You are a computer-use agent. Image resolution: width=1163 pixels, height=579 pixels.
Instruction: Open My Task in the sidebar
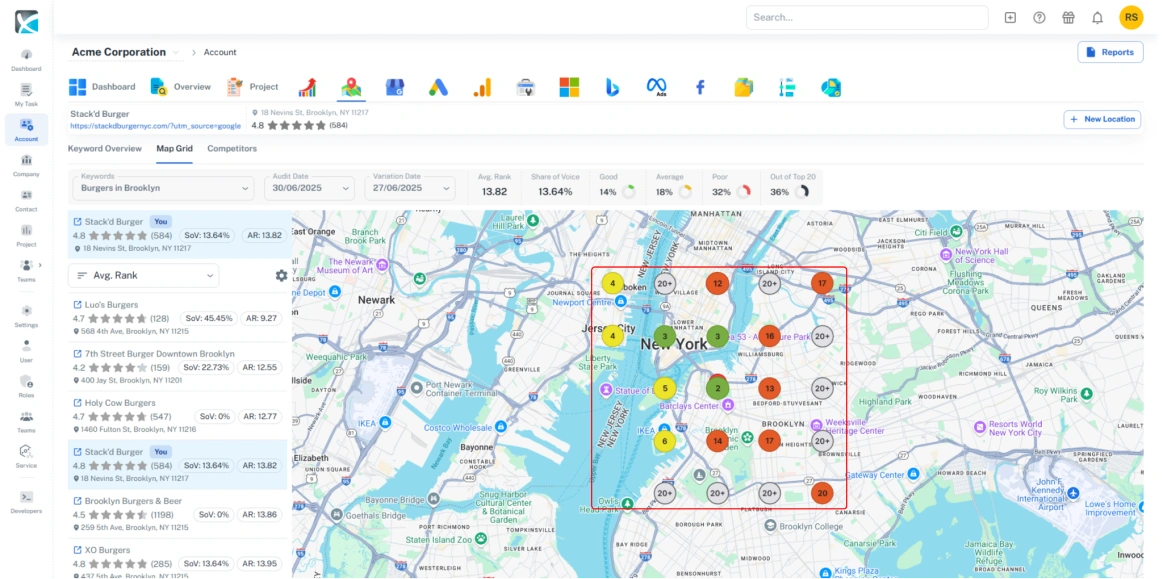tap(26, 95)
